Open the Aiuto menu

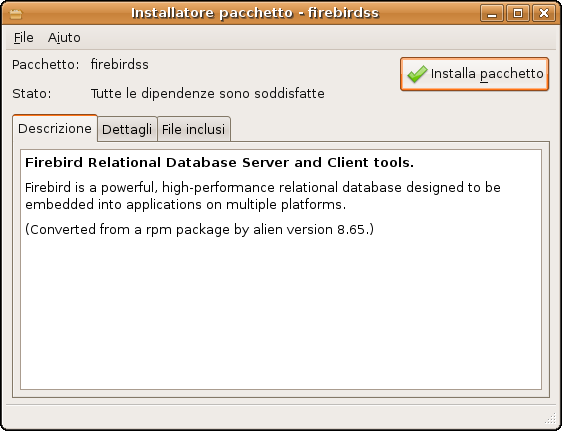[64, 38]
